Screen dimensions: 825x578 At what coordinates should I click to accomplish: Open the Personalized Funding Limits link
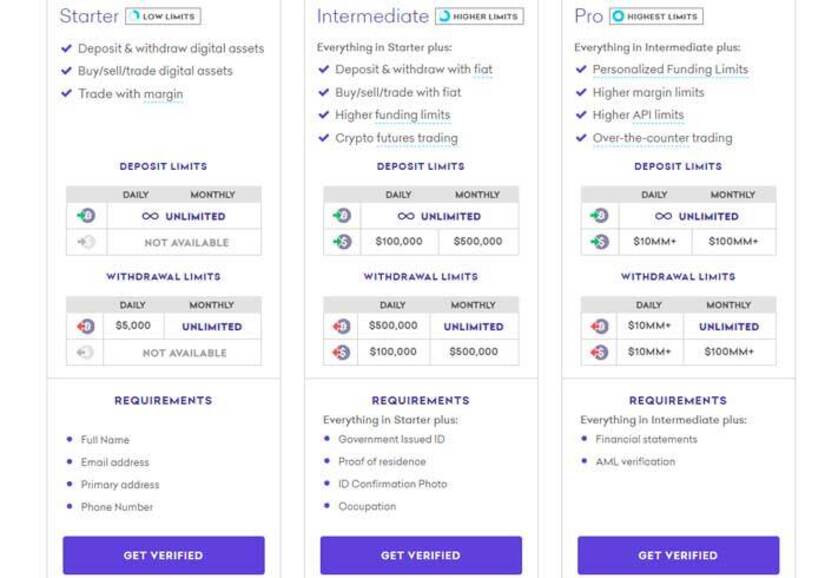670,69
